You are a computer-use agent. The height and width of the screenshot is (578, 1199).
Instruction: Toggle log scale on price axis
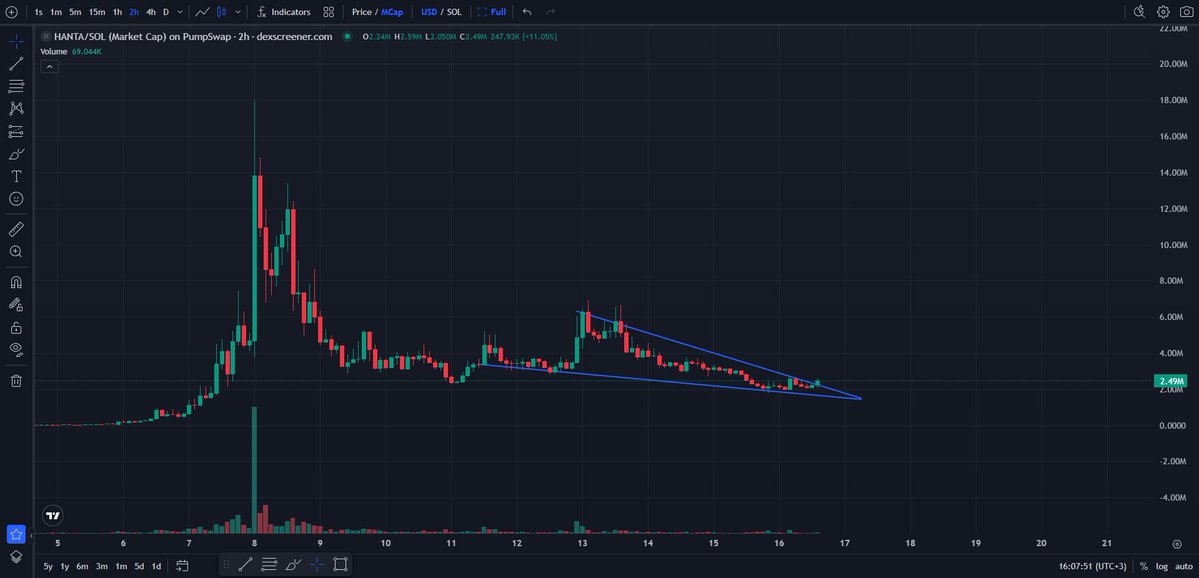pyautogui.click(x=1162, y=567)
